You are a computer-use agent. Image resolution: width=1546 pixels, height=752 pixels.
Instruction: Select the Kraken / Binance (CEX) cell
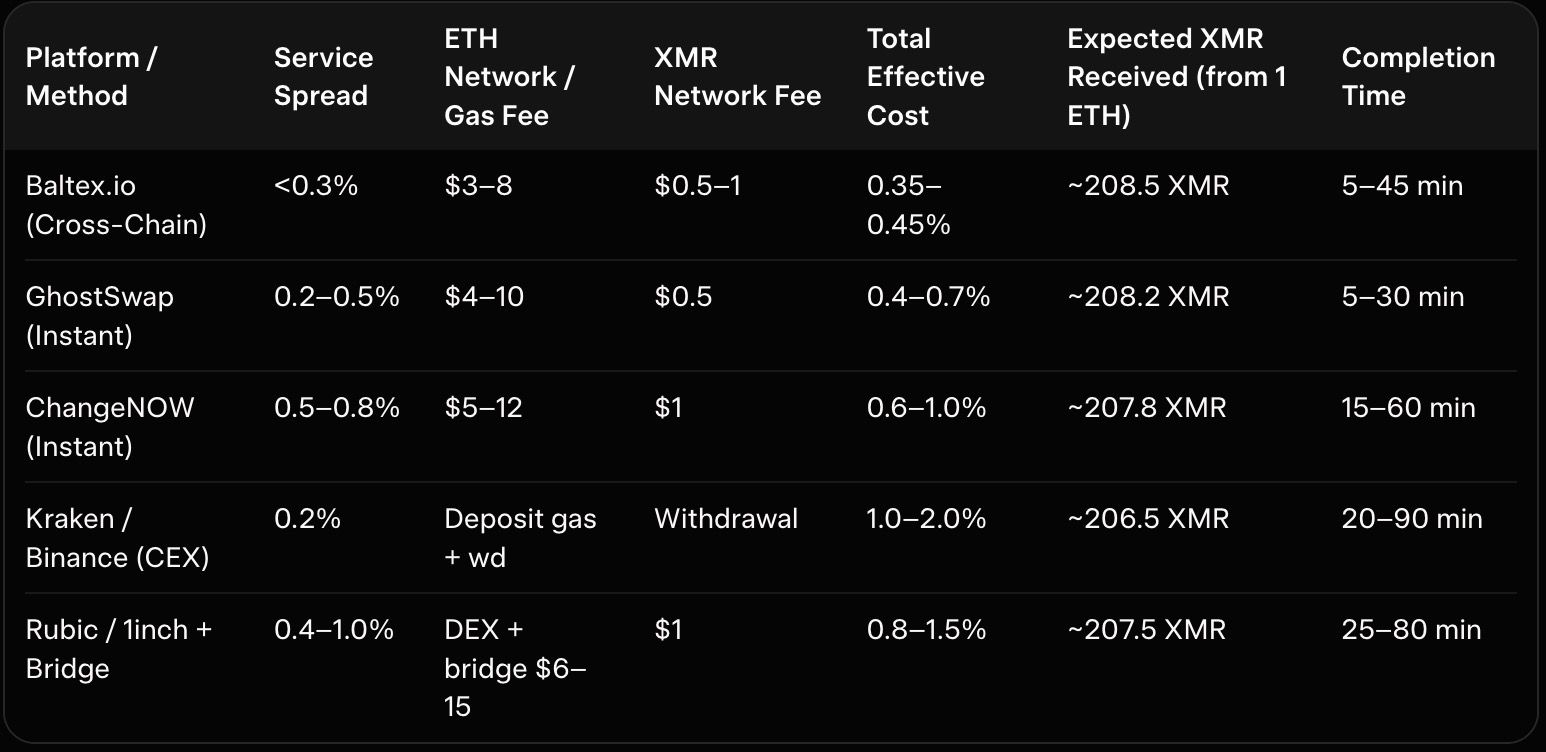[117, 538]
